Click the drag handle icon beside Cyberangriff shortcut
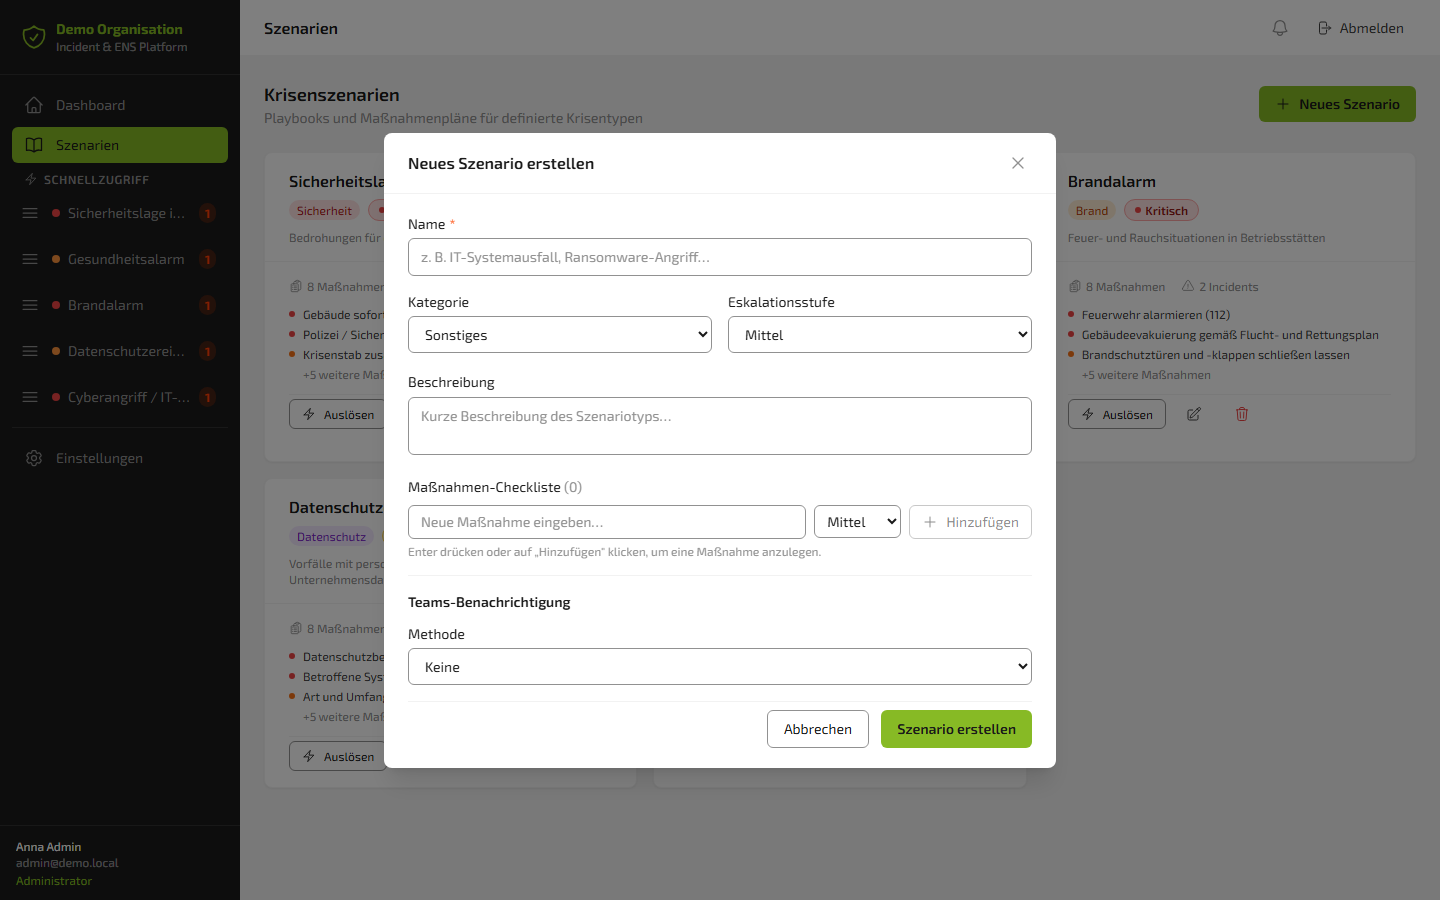1440x900 pixels. click(30, 397)
